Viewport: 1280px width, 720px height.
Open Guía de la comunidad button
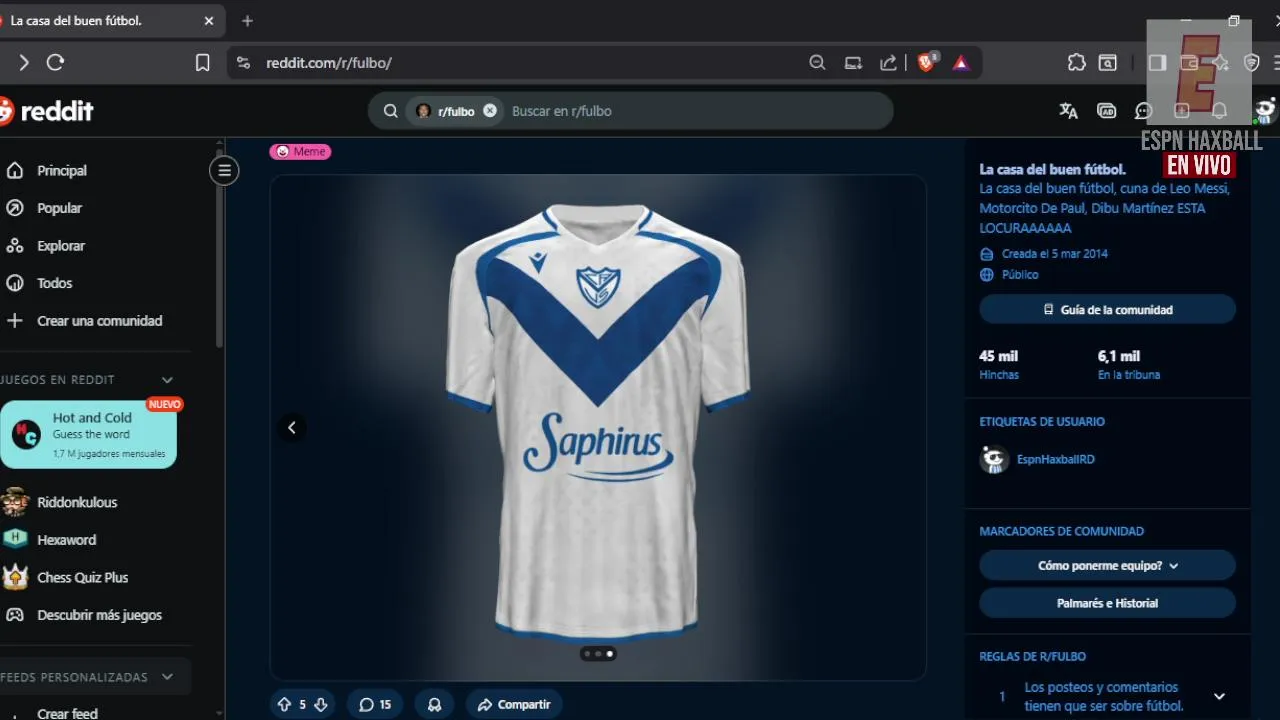[x=1107, y=310]
